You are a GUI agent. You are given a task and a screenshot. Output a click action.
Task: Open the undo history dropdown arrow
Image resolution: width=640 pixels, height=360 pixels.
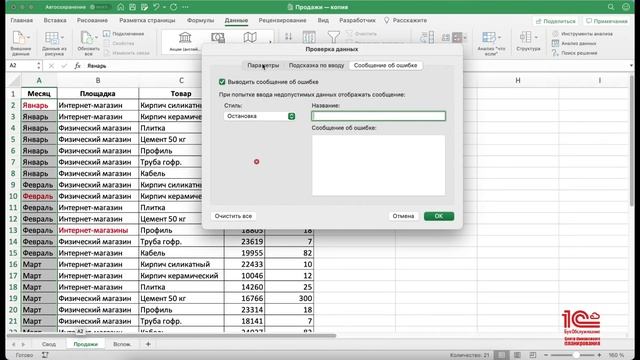(163, 7)
